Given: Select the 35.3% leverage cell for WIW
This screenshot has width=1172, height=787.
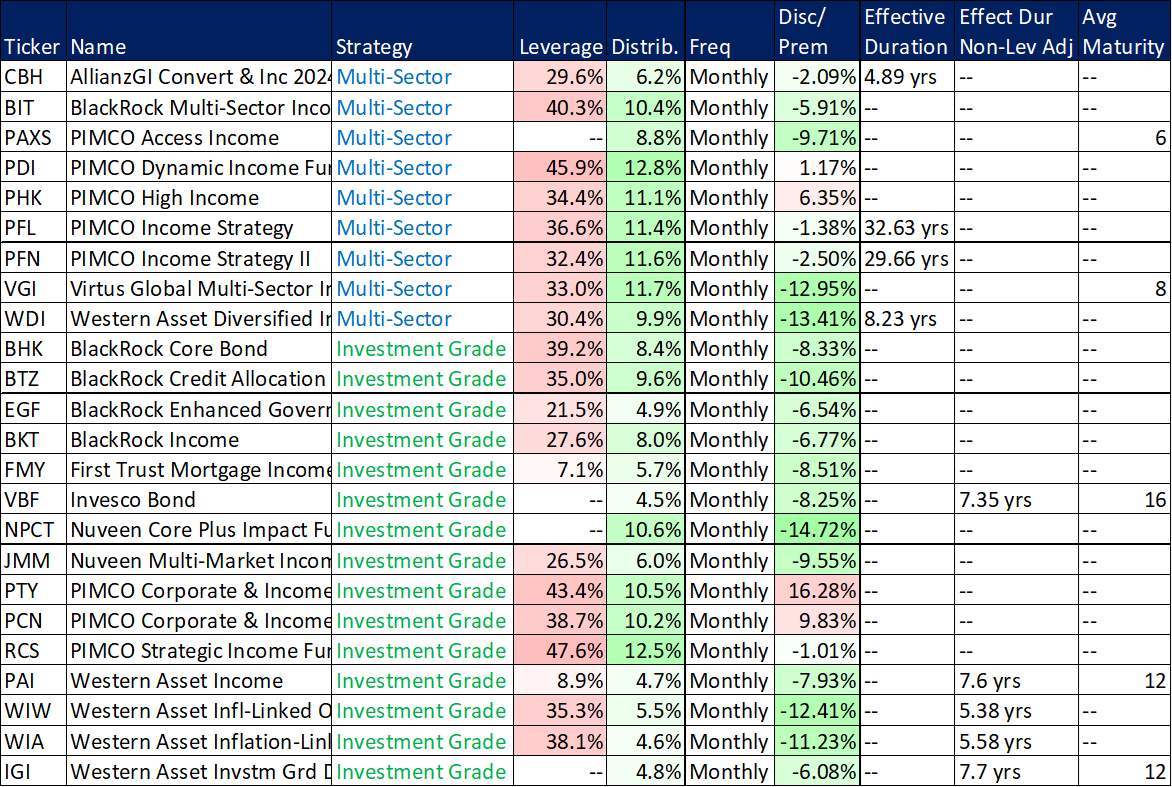Looking at the screenshot, I should (x=560, y=711).
